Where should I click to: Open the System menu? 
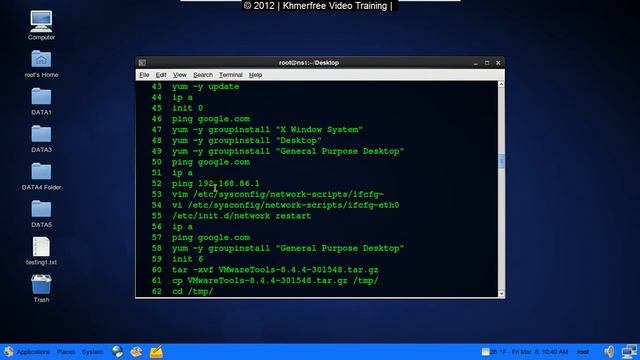[92, 351]
